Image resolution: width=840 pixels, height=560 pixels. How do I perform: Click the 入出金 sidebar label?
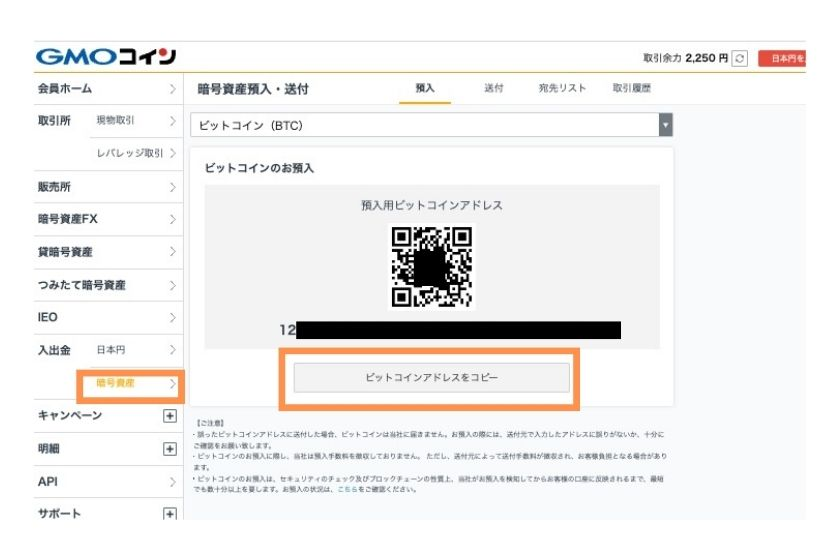click(x=54, y=350)
